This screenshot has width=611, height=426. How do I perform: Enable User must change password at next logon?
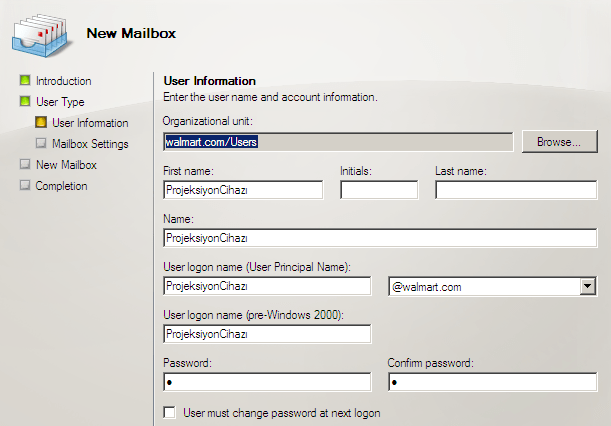[169, 412]
